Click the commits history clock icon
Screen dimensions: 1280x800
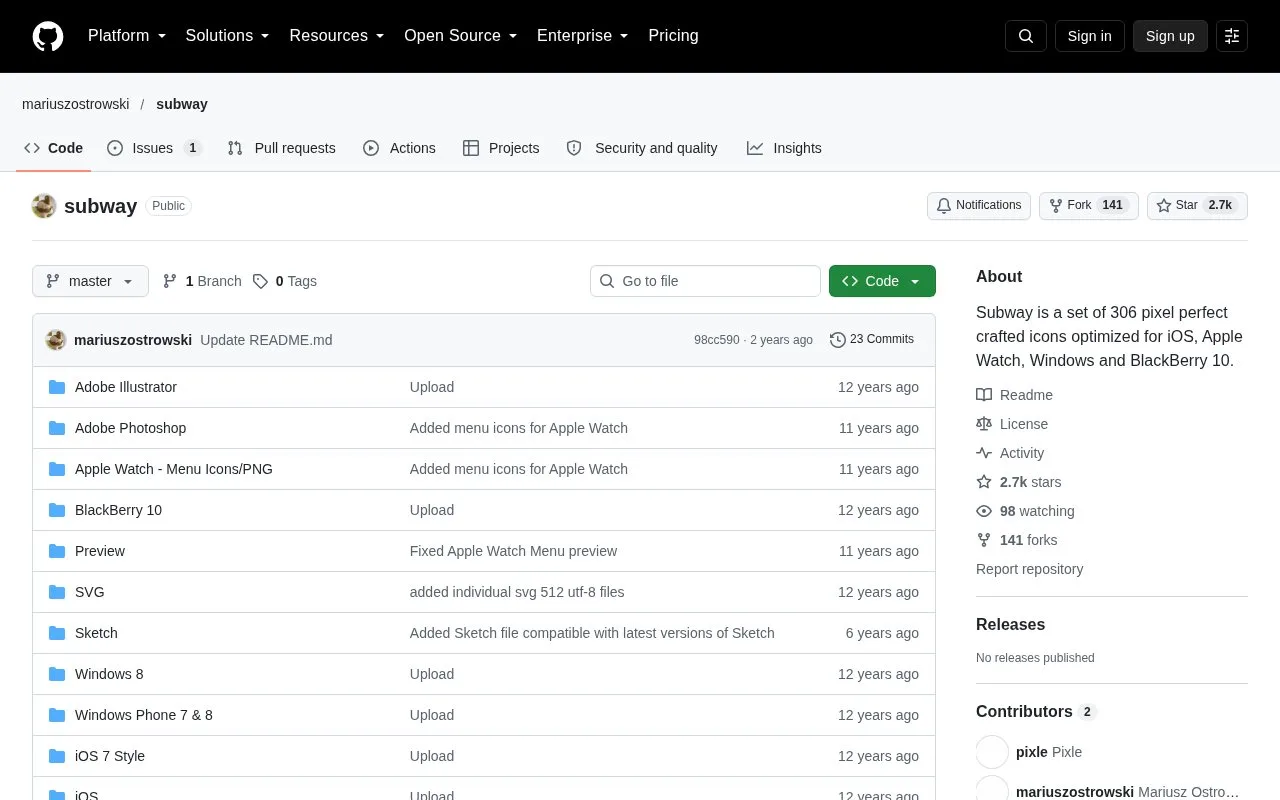pos(838,340)
